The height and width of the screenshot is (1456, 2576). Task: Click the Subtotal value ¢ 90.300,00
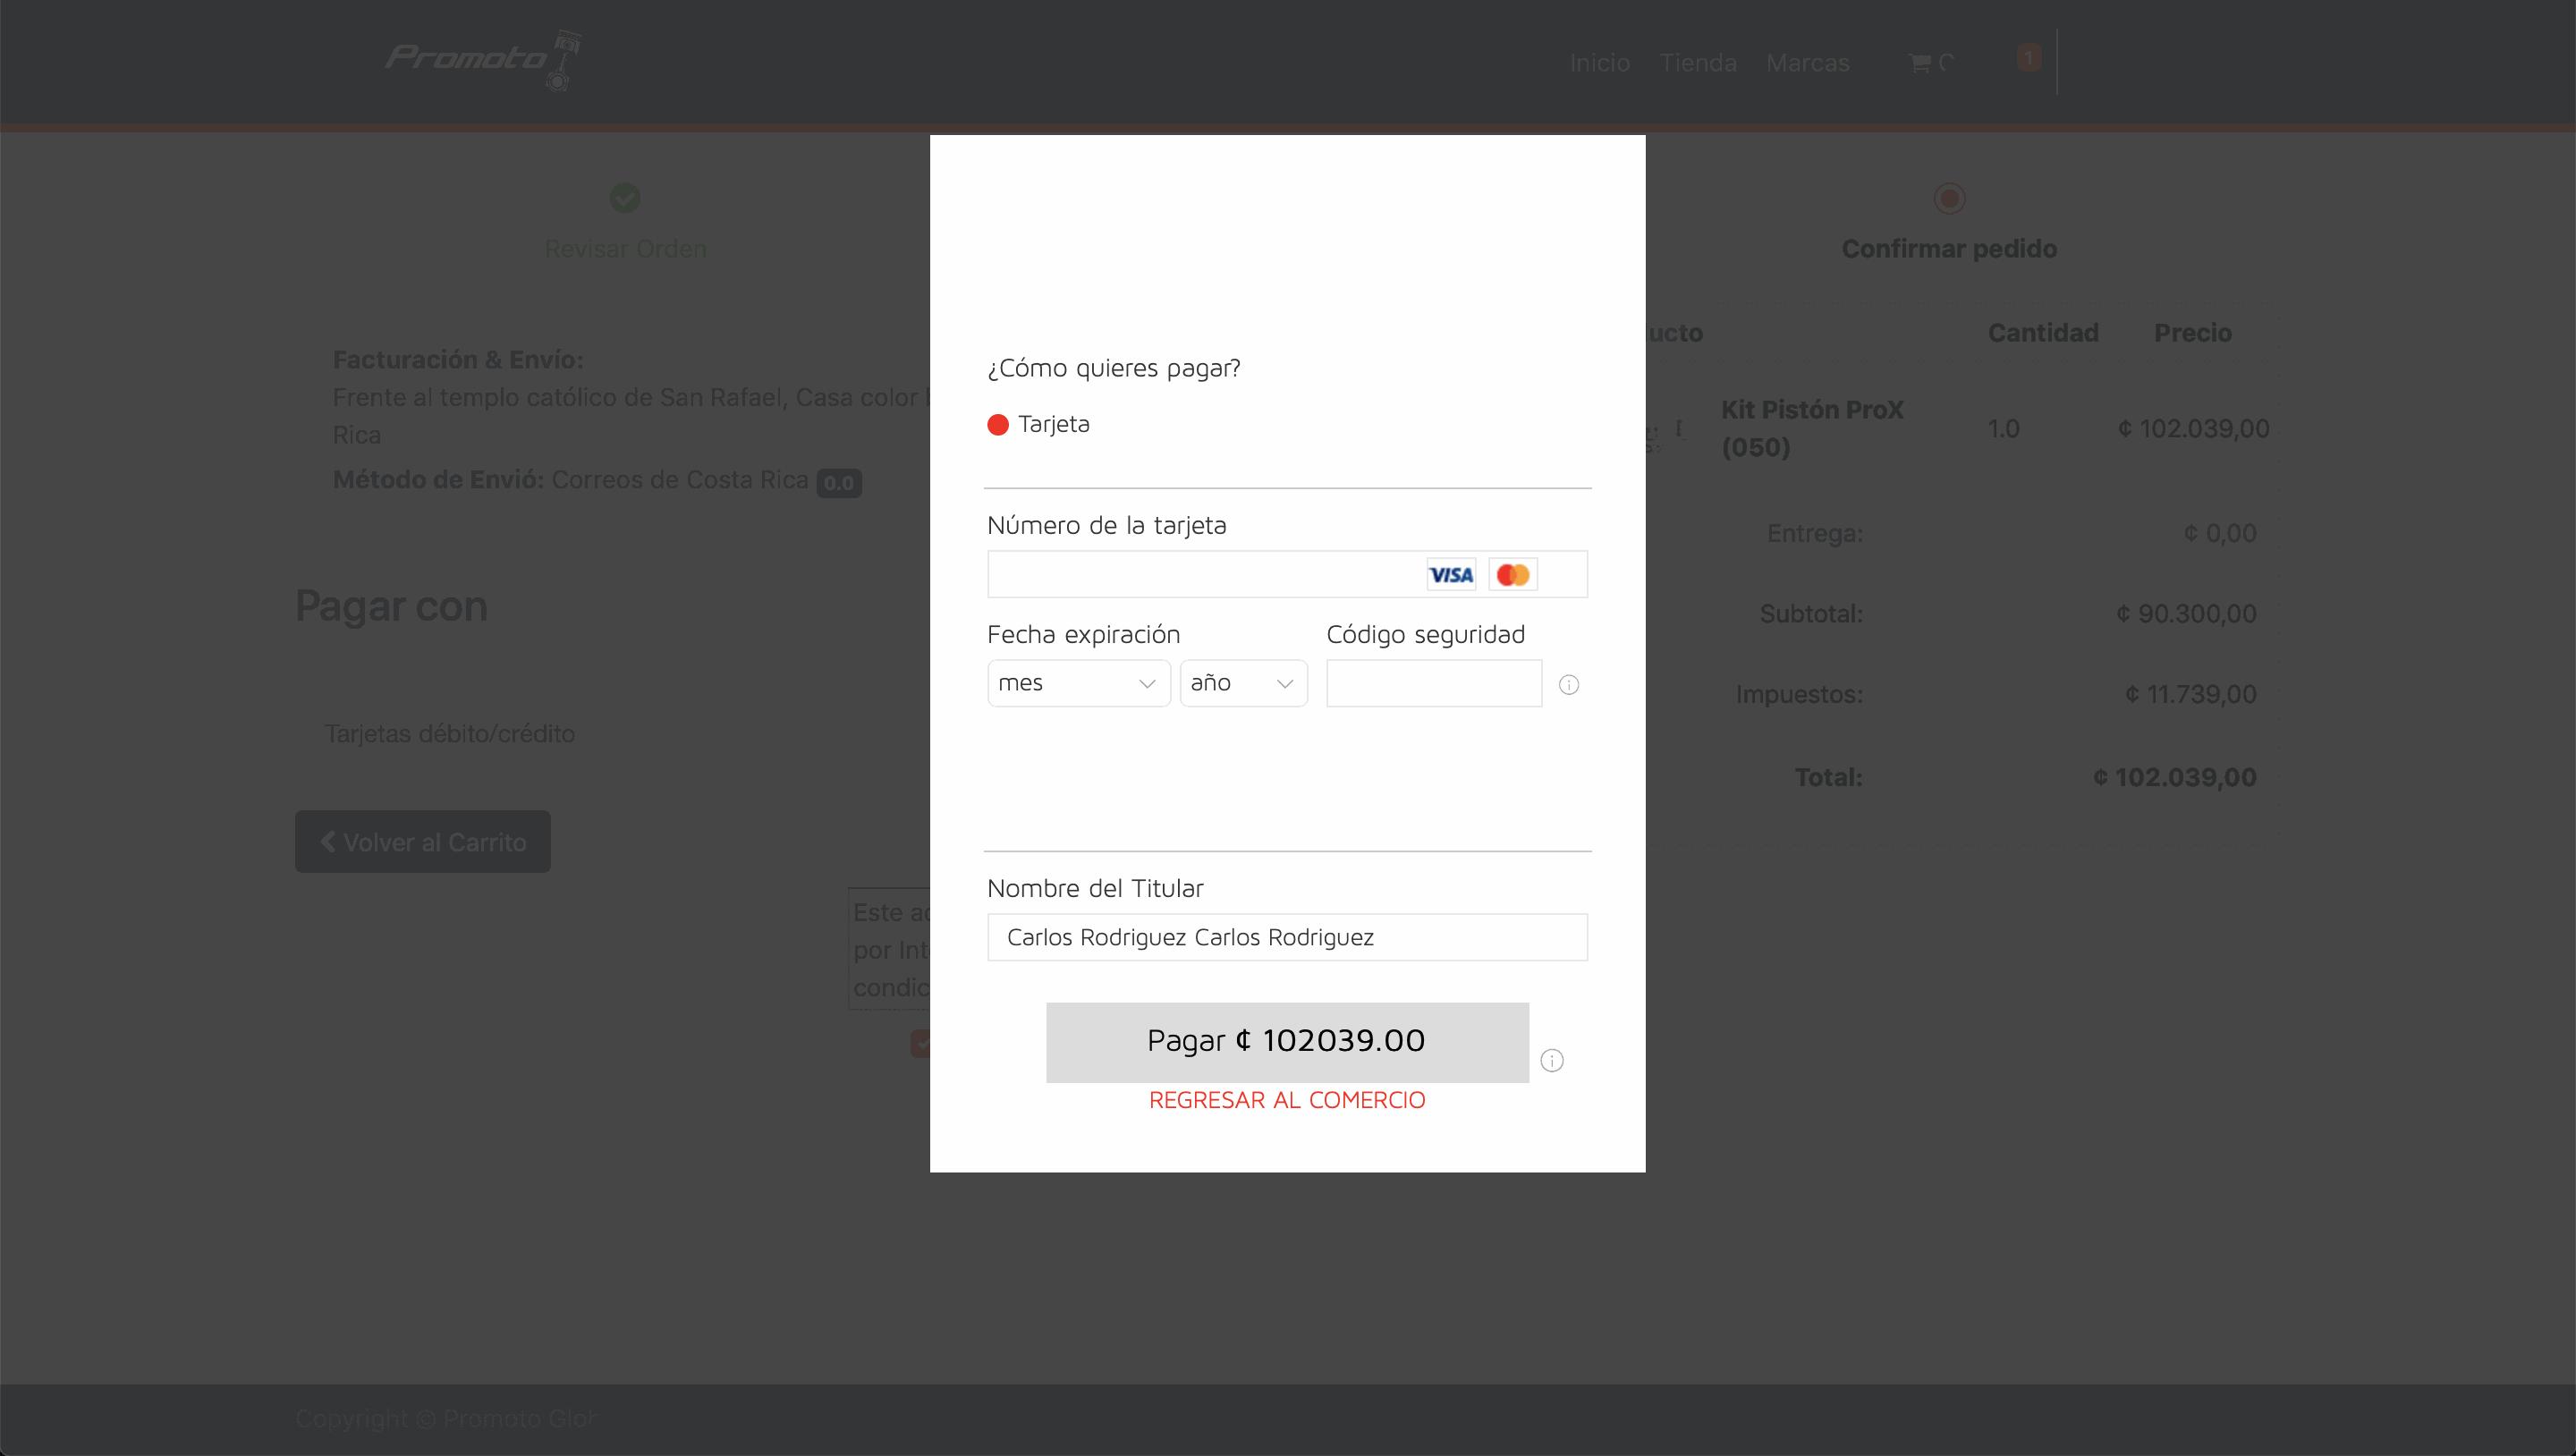click(2185, 613)
